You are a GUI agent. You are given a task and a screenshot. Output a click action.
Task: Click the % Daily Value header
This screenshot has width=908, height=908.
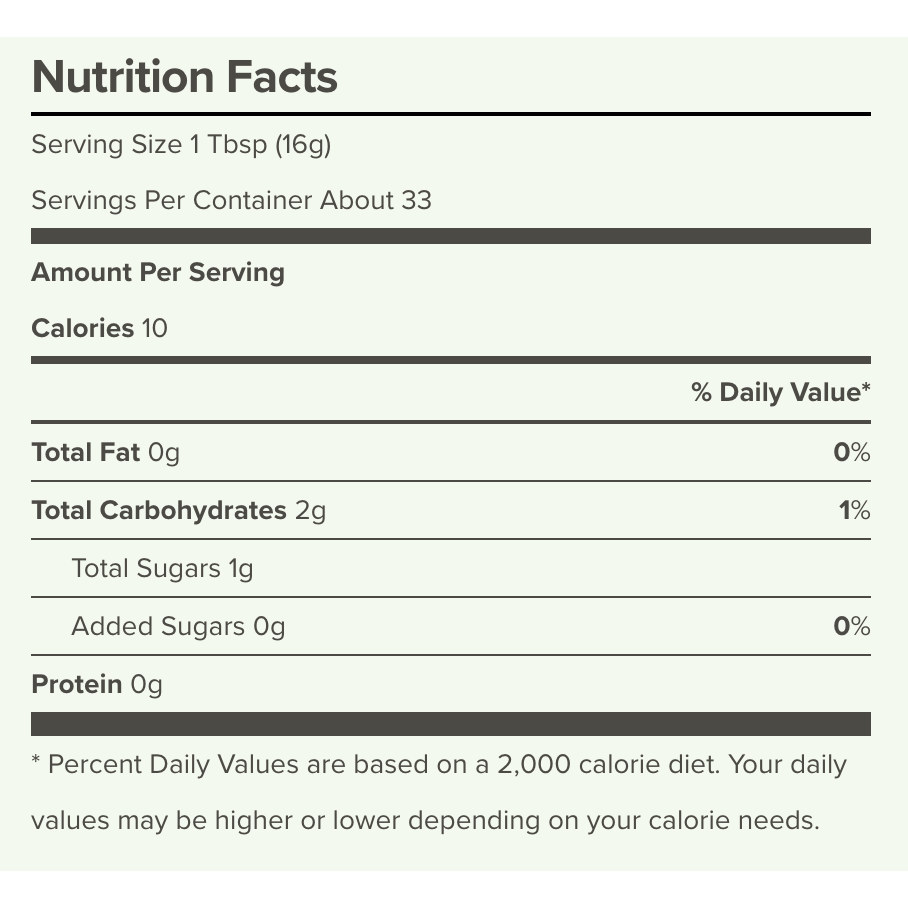click(780, 392)
